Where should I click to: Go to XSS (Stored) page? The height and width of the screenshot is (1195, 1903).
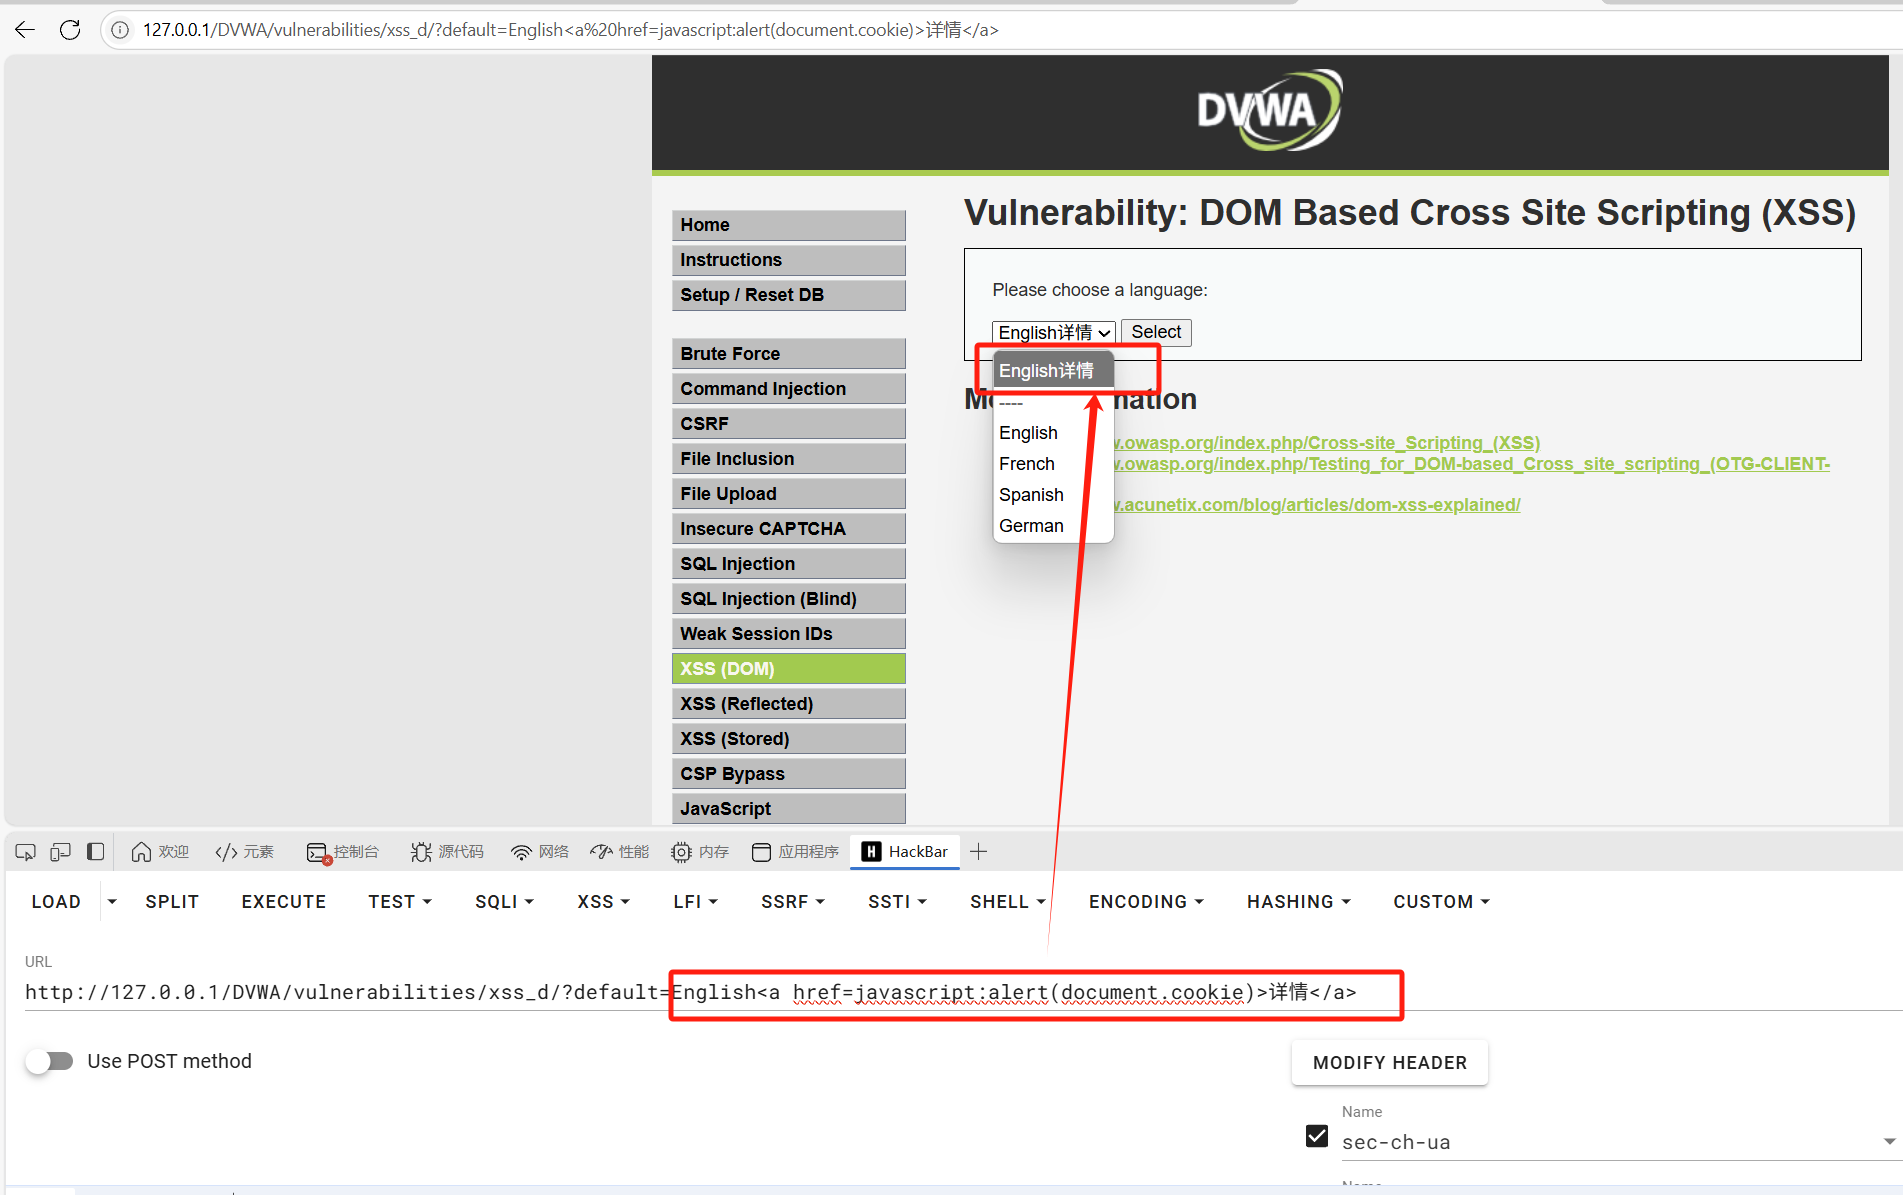tap(789, 739)
